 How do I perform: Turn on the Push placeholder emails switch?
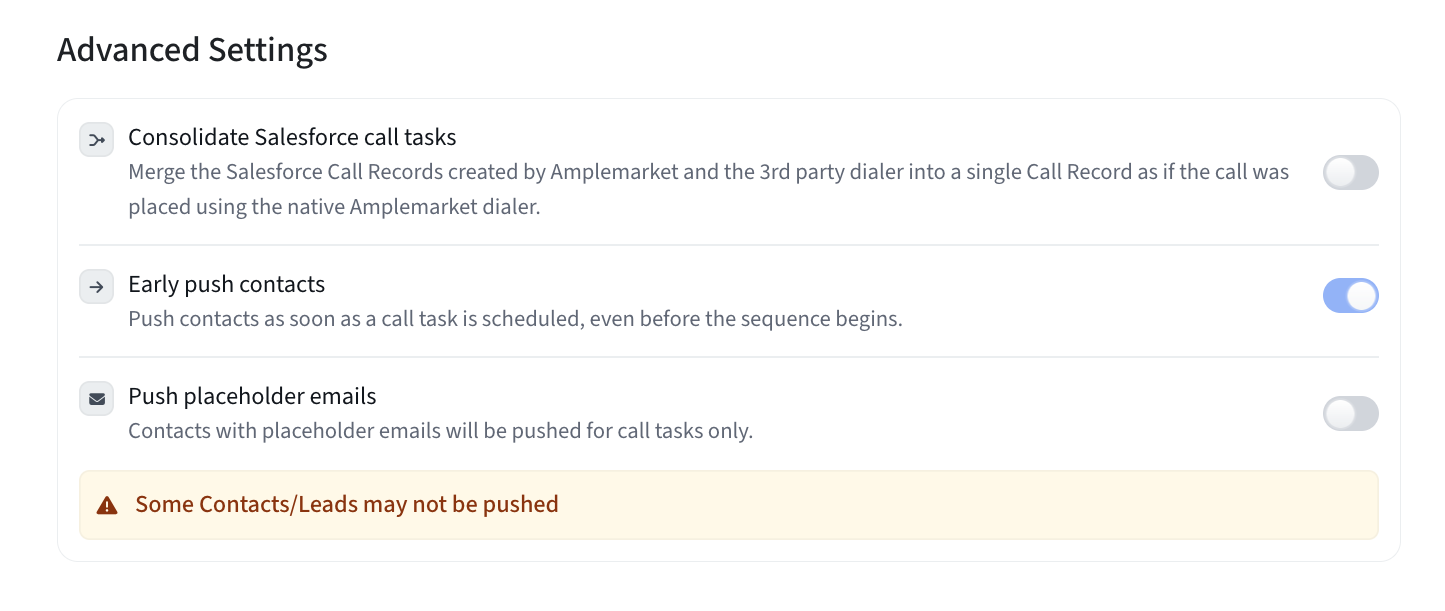point(1350,413)
